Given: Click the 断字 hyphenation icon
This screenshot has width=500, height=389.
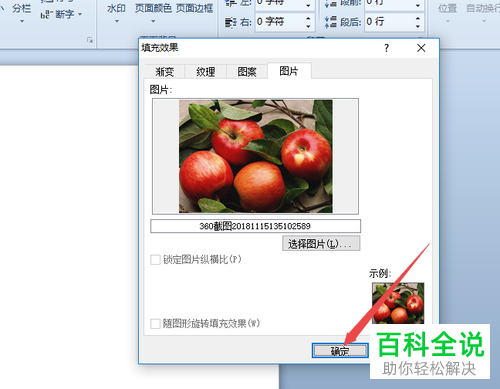Looking at the screenshot, I should [46, 14].
